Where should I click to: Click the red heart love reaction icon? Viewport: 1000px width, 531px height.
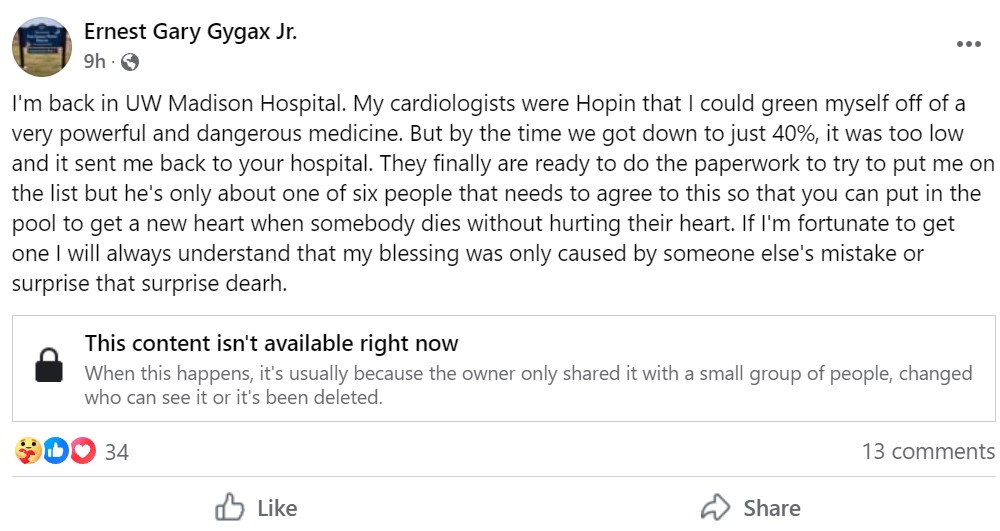(x=82, y=452)
